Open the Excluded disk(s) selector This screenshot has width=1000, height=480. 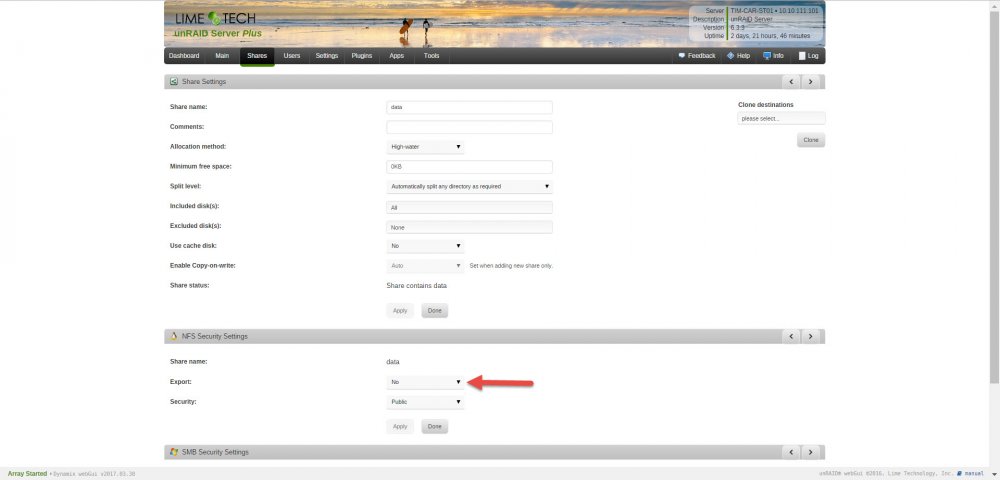(469, 227)
